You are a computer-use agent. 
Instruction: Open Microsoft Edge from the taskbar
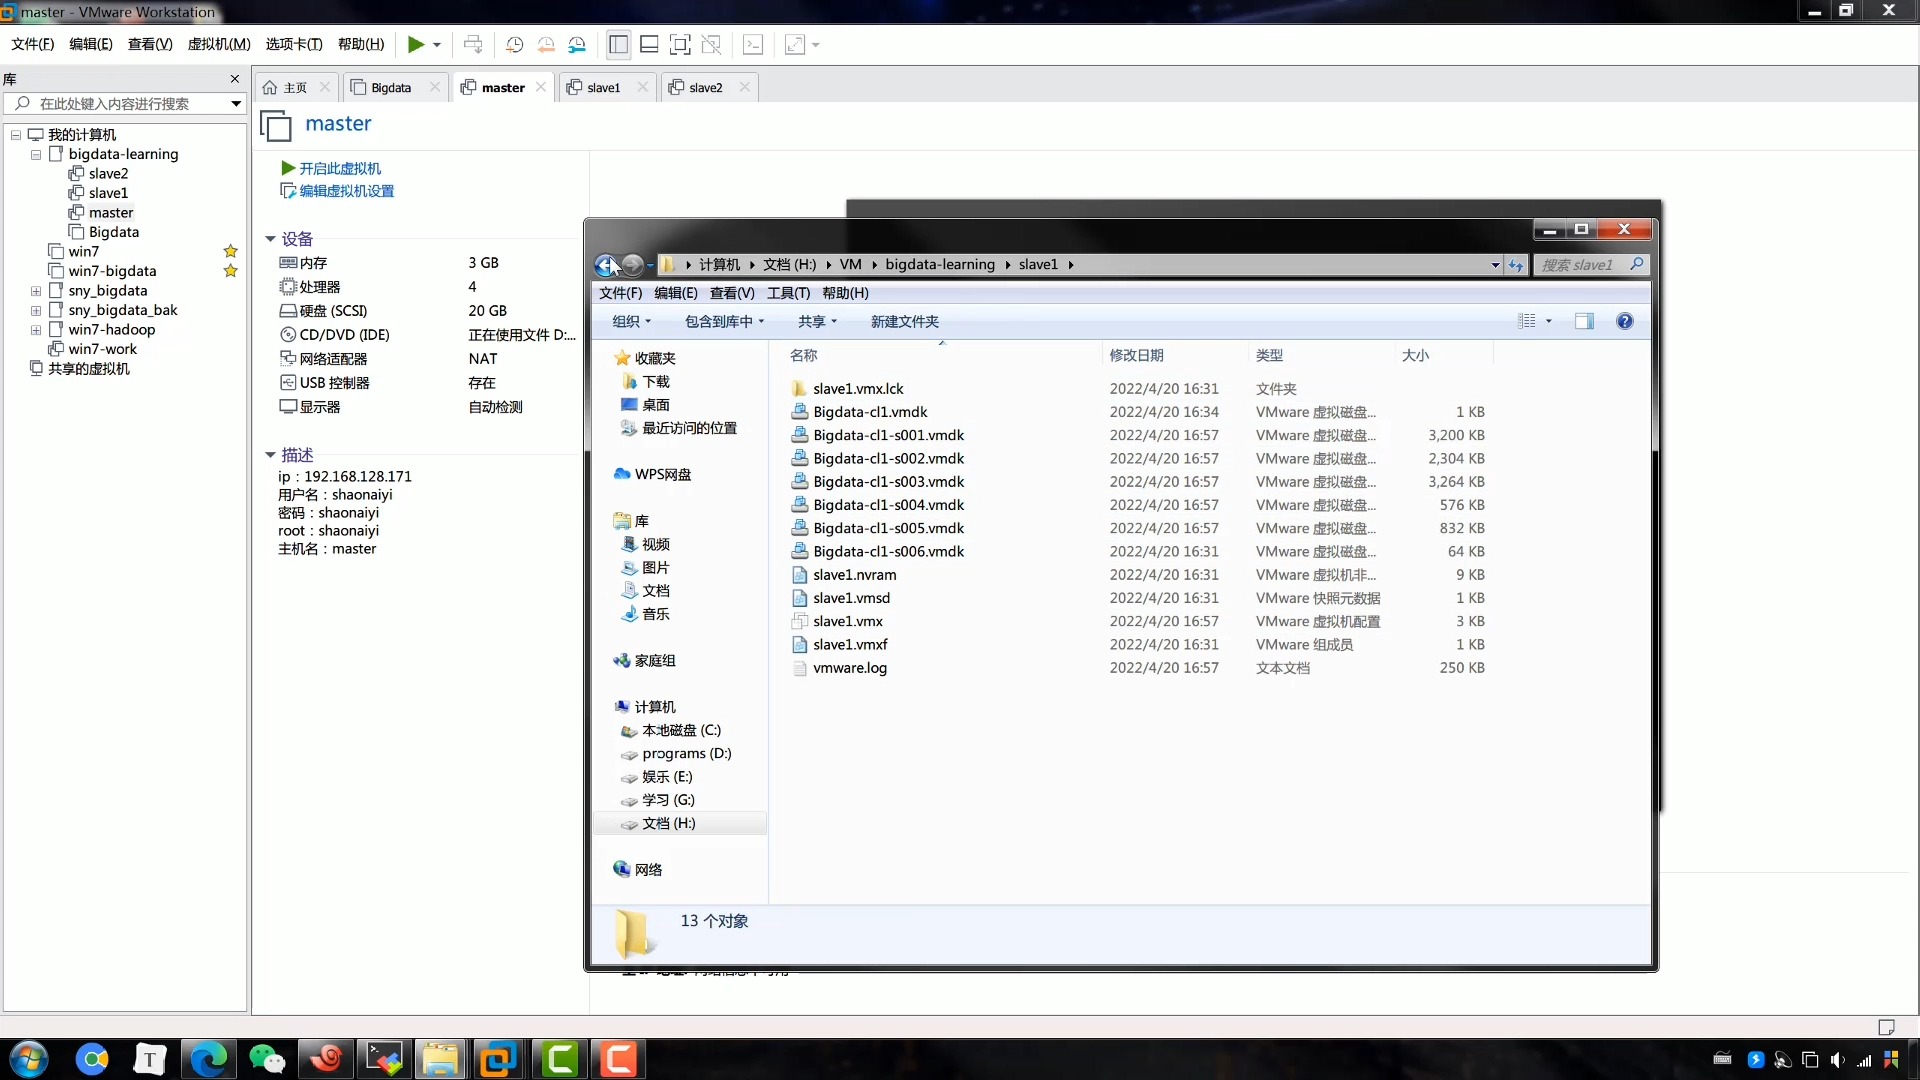[208, 1059]
